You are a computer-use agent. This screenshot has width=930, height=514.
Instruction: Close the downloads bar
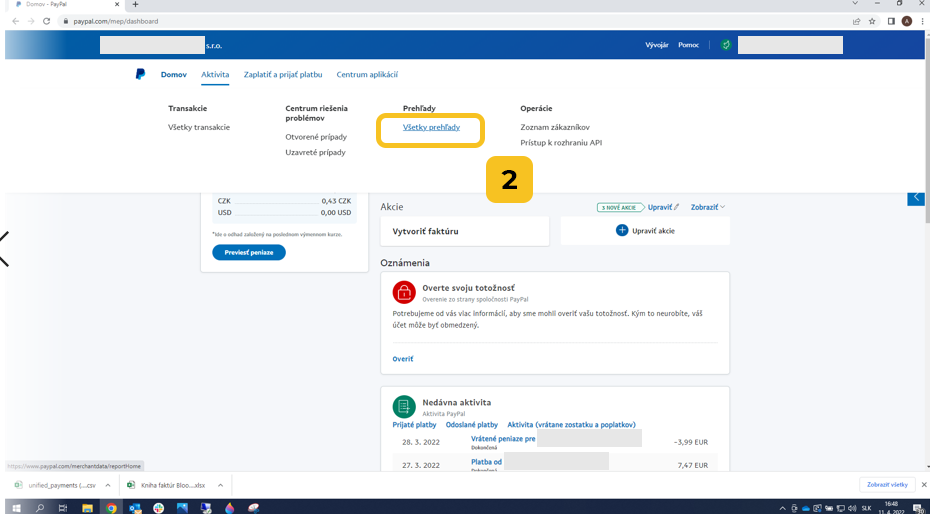tap(923, 484)
